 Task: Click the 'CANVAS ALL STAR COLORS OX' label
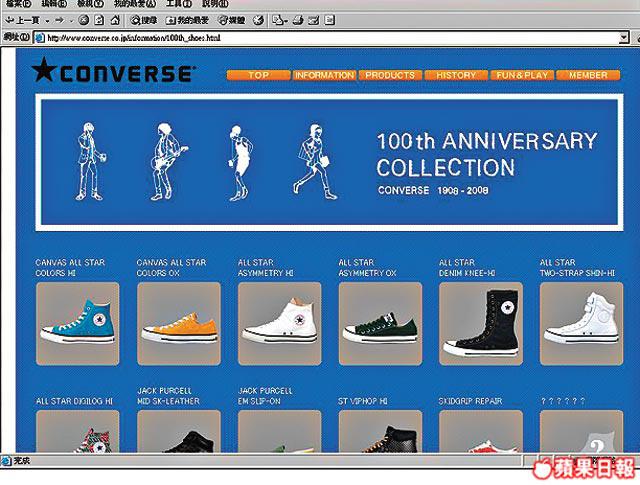(171, 267)
